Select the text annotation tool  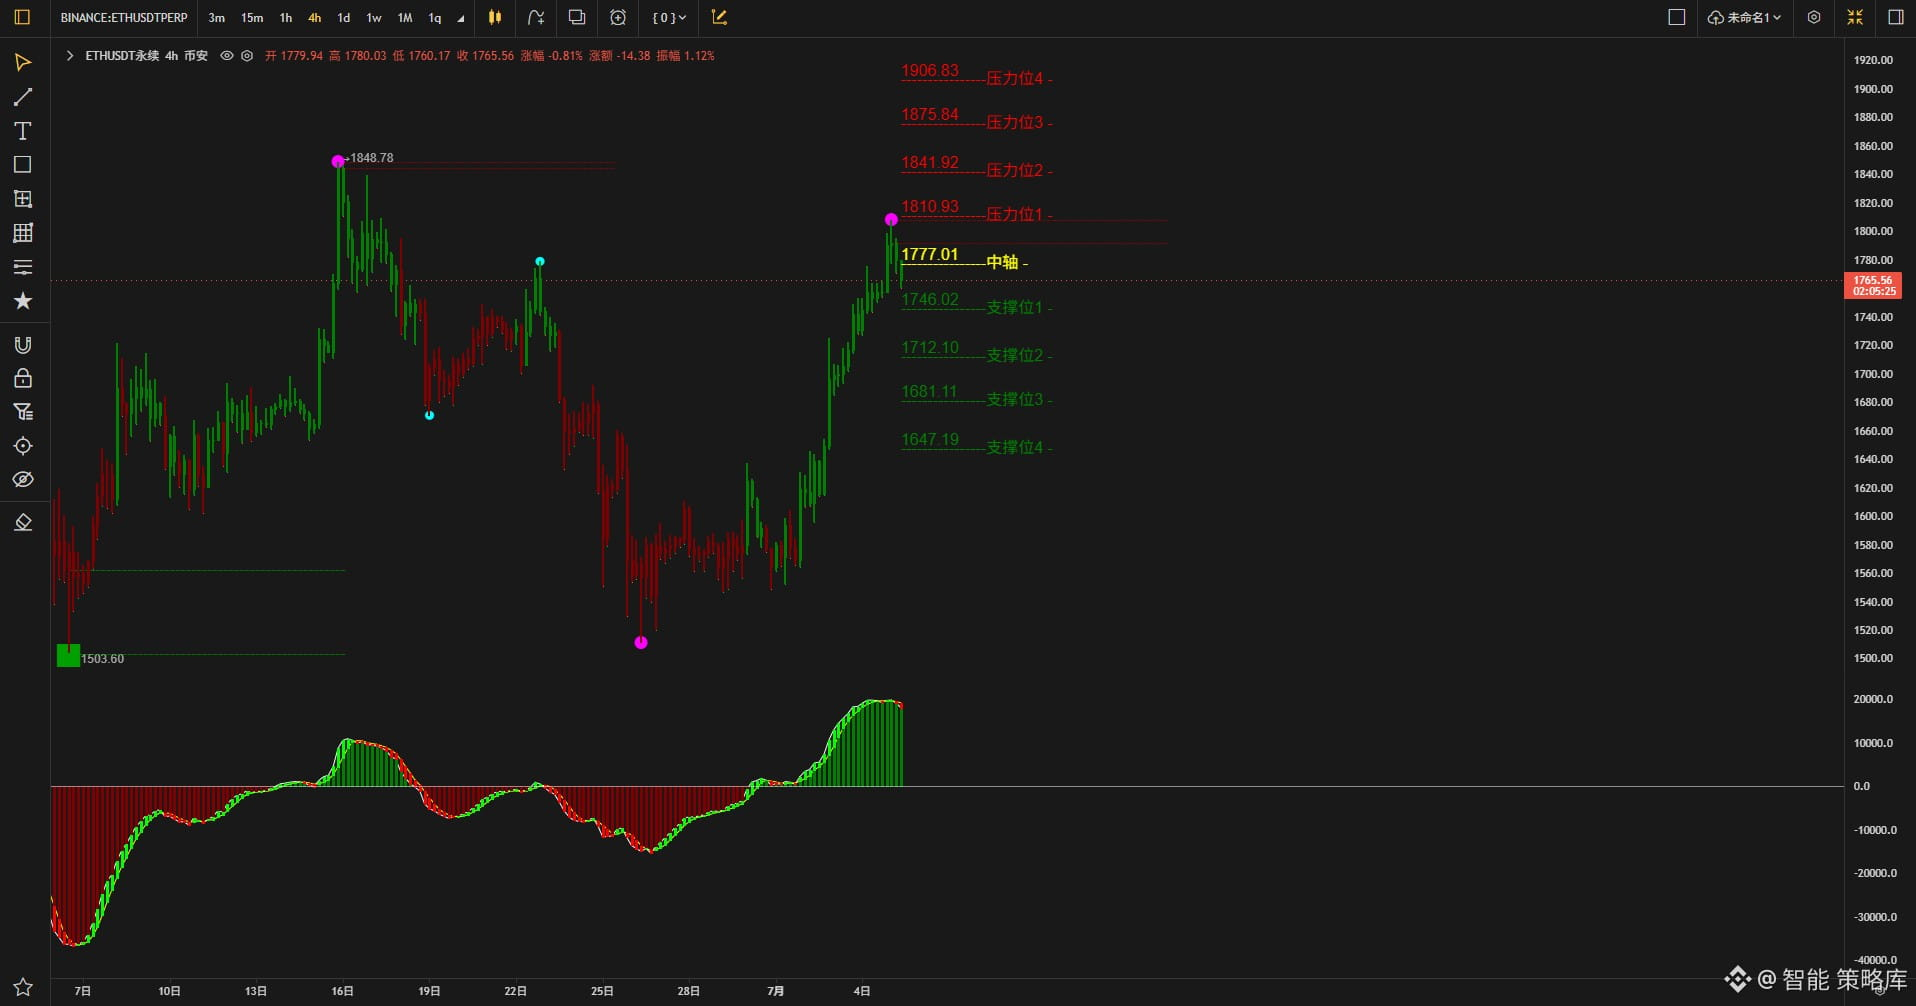tap(23, 131)
